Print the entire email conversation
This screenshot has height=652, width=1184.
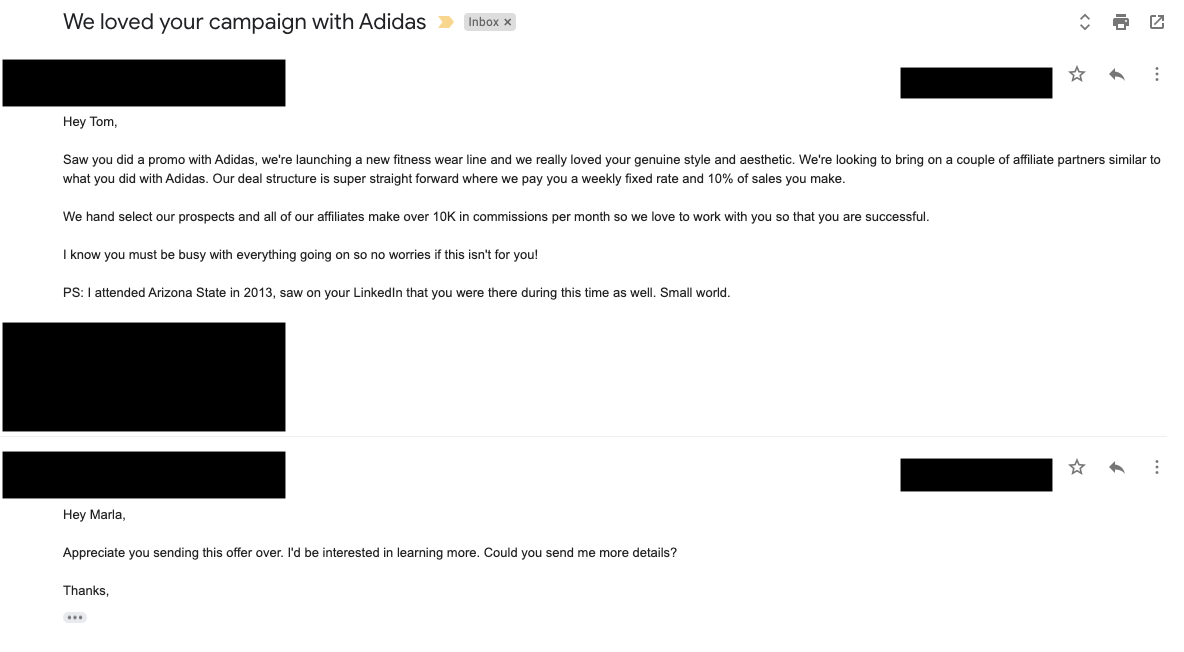(x=1121, y=22)
